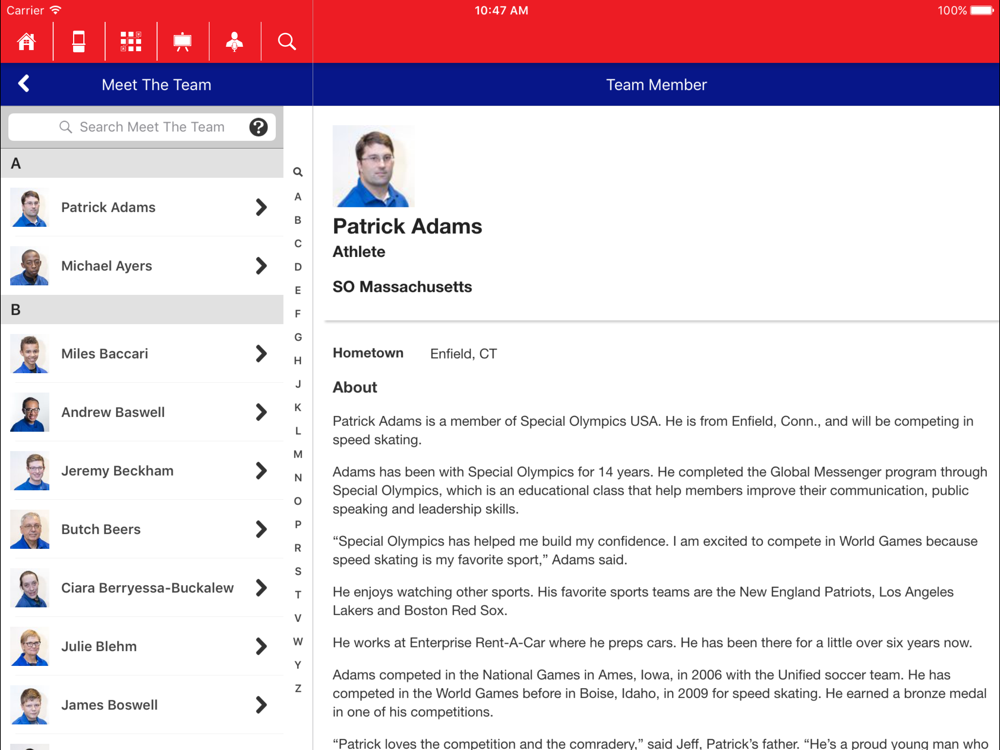Open Michael Ayers row chevron

tap(261, 266)
